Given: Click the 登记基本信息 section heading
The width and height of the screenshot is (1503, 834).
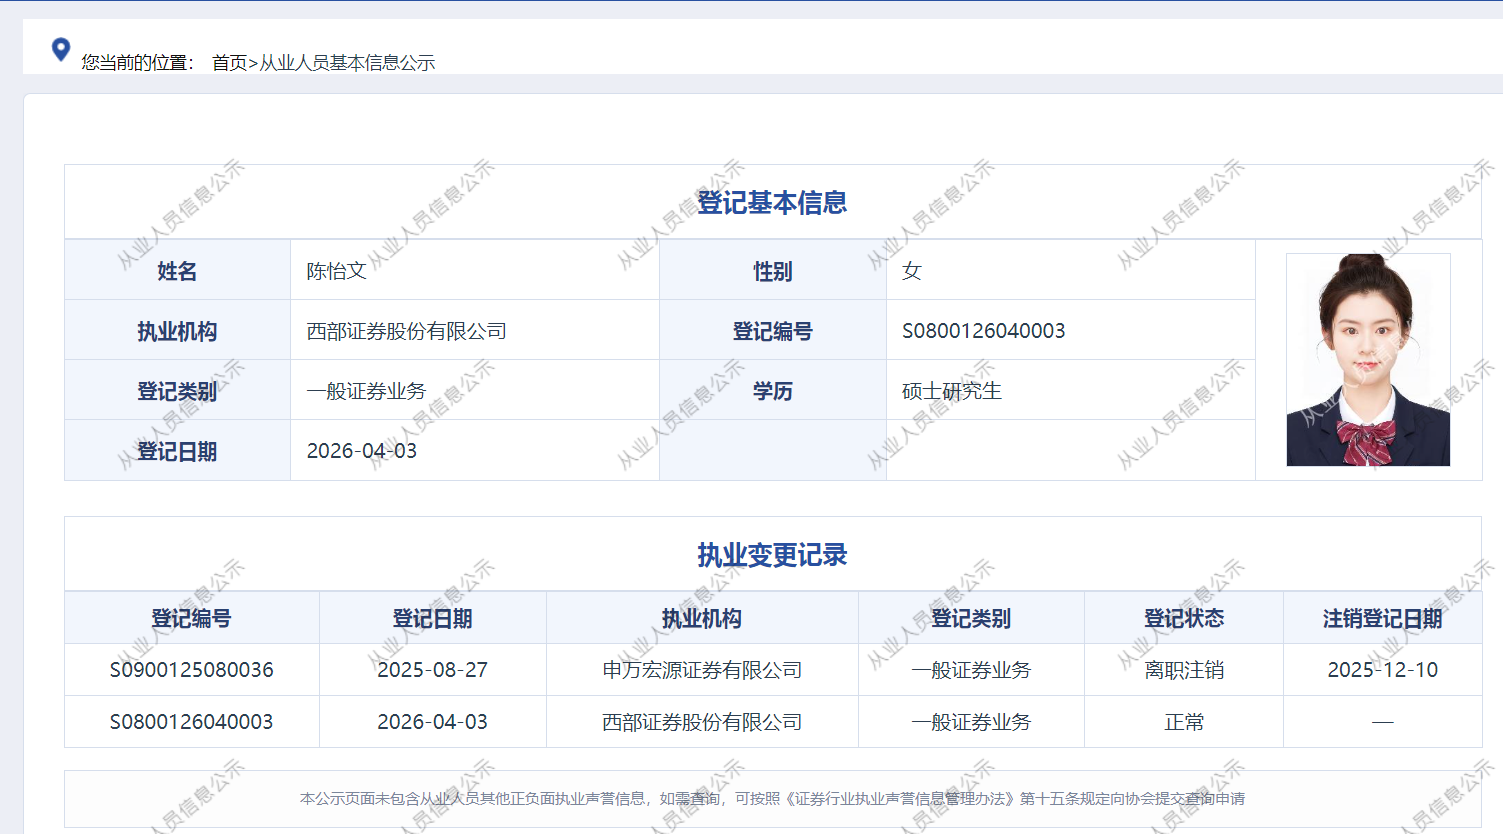Looking at the screenshot, I should [x=772, y=203].
